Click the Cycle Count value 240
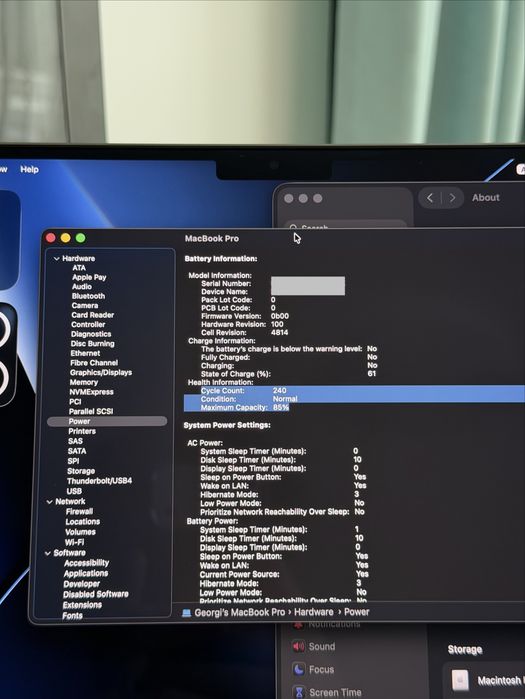Image resolution: width=525 pixels, height=699 pixels. (x=279, y=391)
